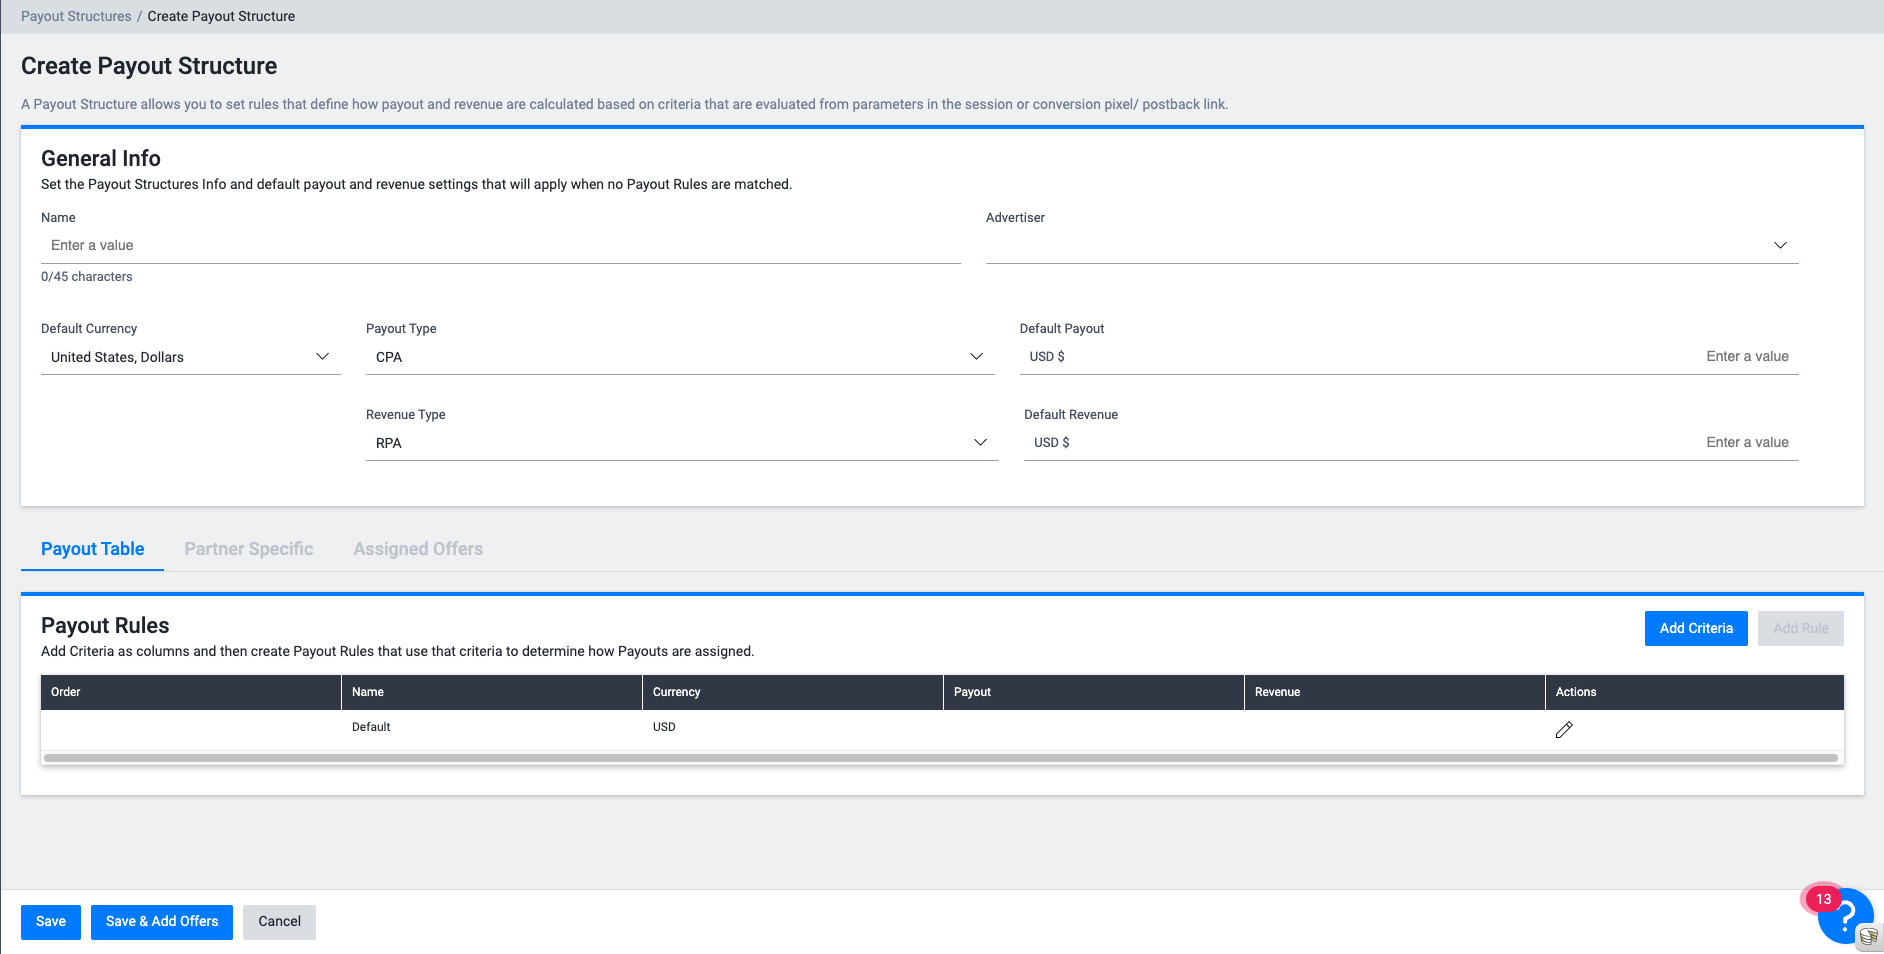Click the Add Rule button
The width and height of the screenshot is (1884, 954).
coord(1800,628)
